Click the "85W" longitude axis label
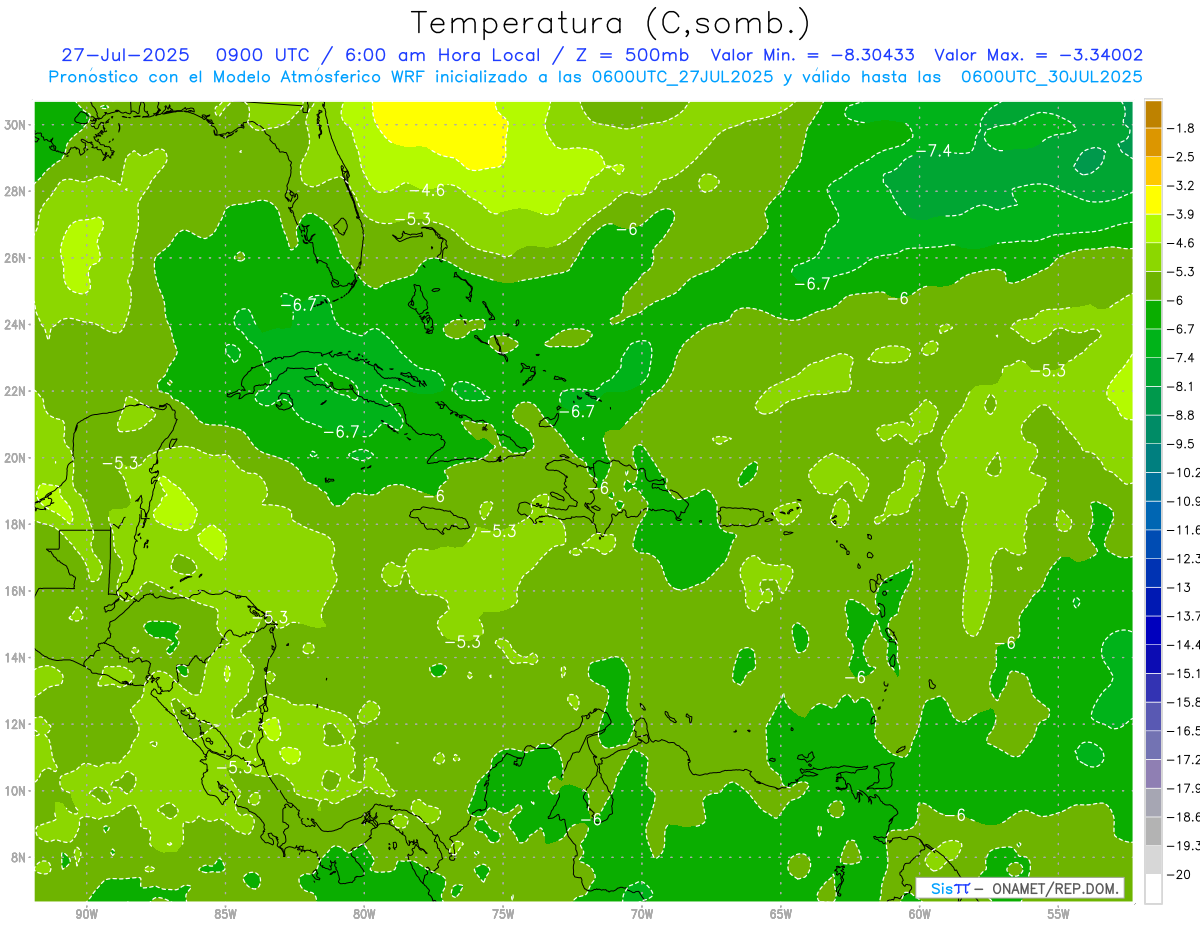 coord(225,914)
